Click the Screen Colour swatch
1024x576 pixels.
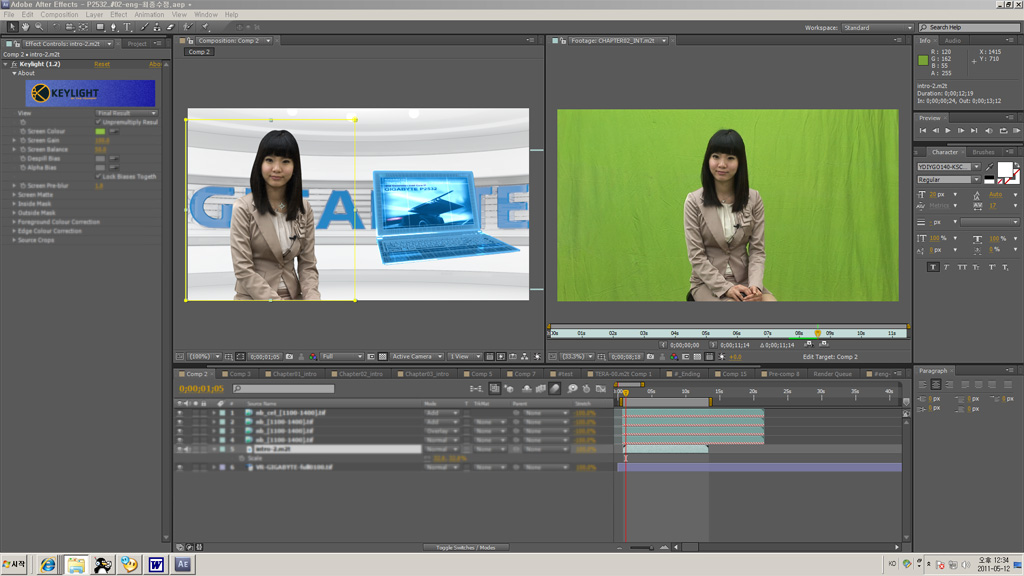coord(100,131)
